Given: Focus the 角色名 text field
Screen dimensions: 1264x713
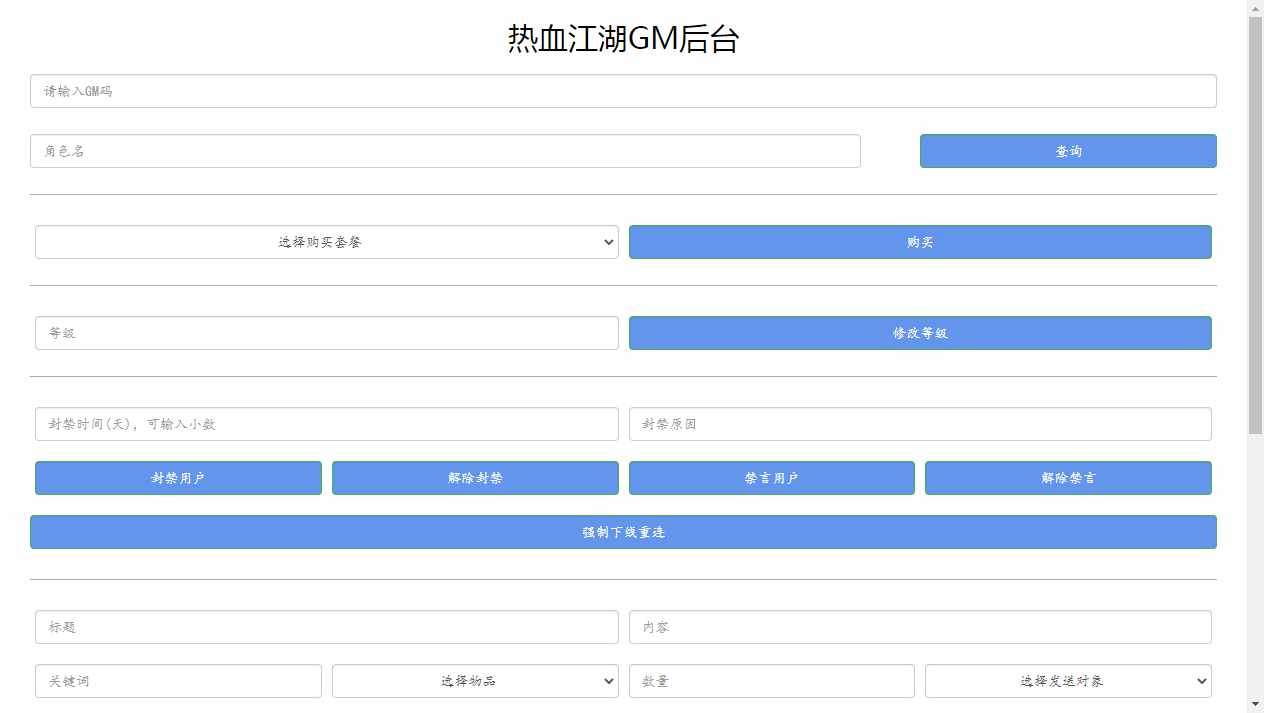Looking at the screenshot, I should [445, 151].
